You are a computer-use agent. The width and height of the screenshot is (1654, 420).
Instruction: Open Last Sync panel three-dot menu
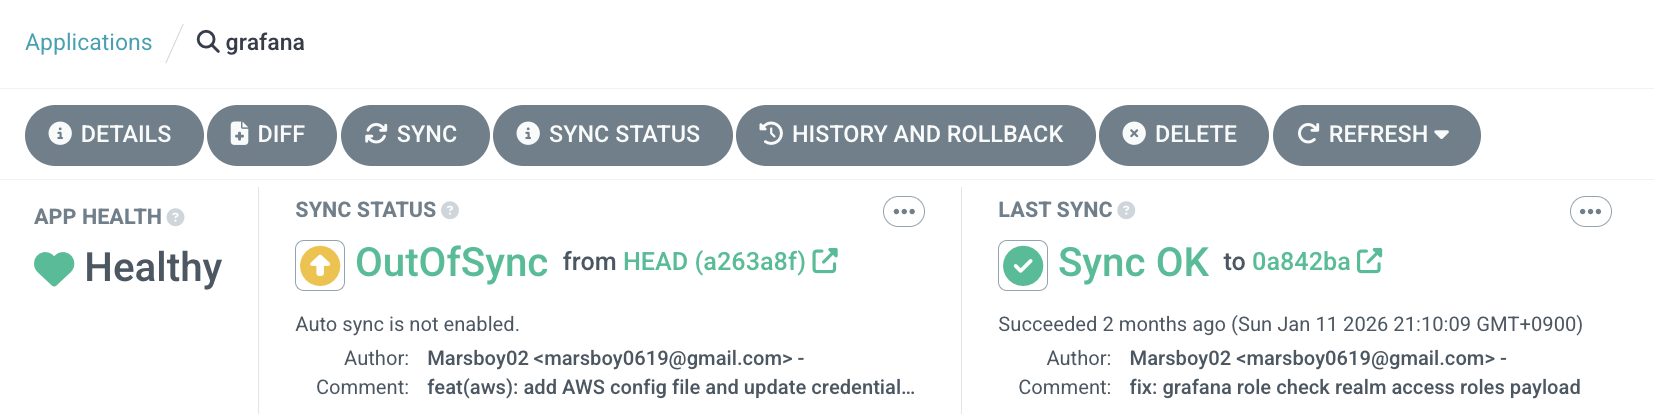[1590, 212]
